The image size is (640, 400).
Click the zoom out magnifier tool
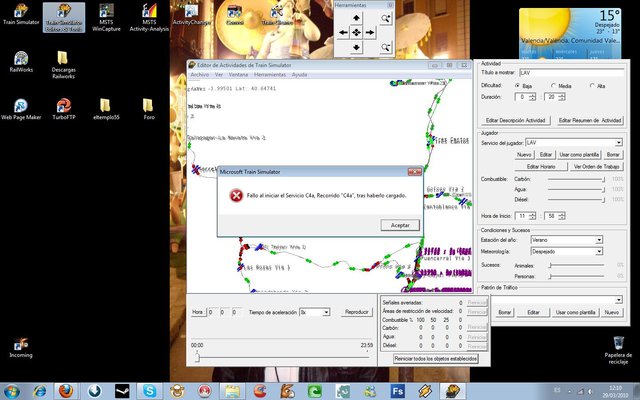(386, 45)
